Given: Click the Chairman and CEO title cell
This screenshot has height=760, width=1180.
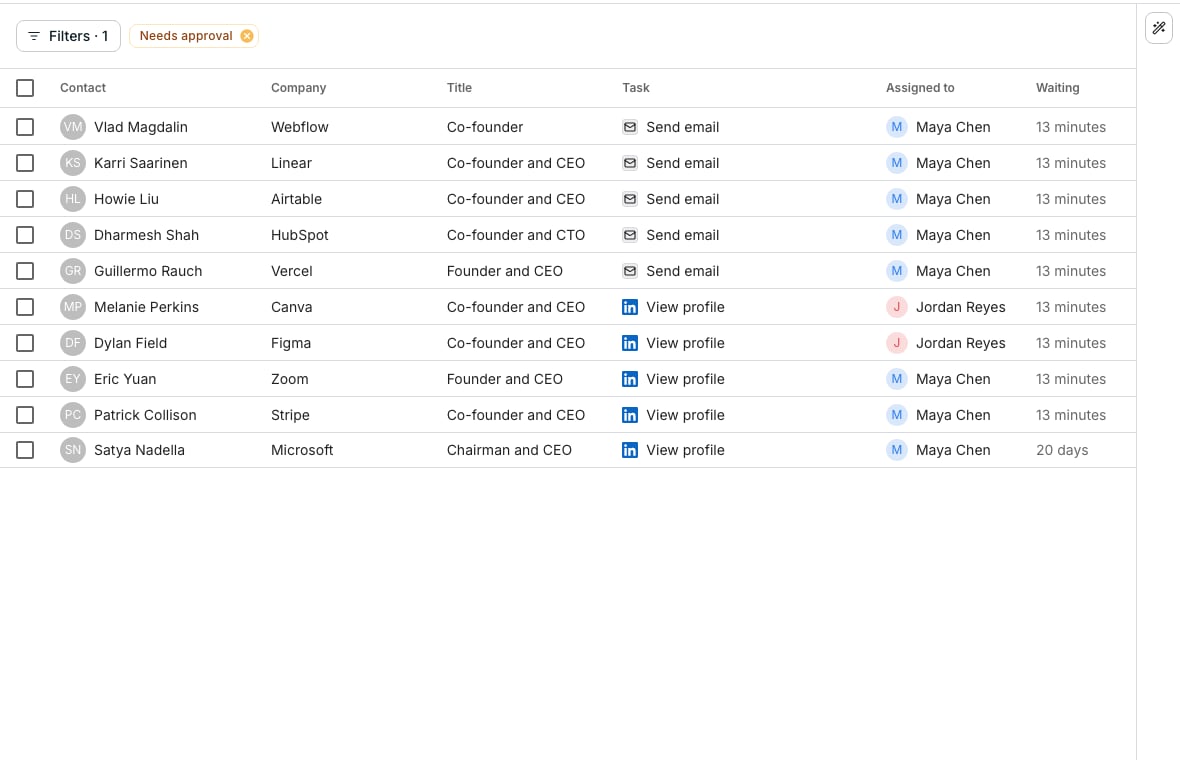Looking at the screenshot, I should click(509, 450).
